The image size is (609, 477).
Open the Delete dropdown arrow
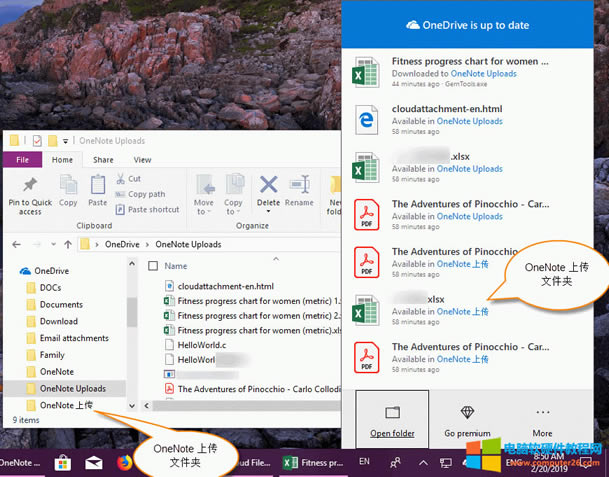point(268,212)
